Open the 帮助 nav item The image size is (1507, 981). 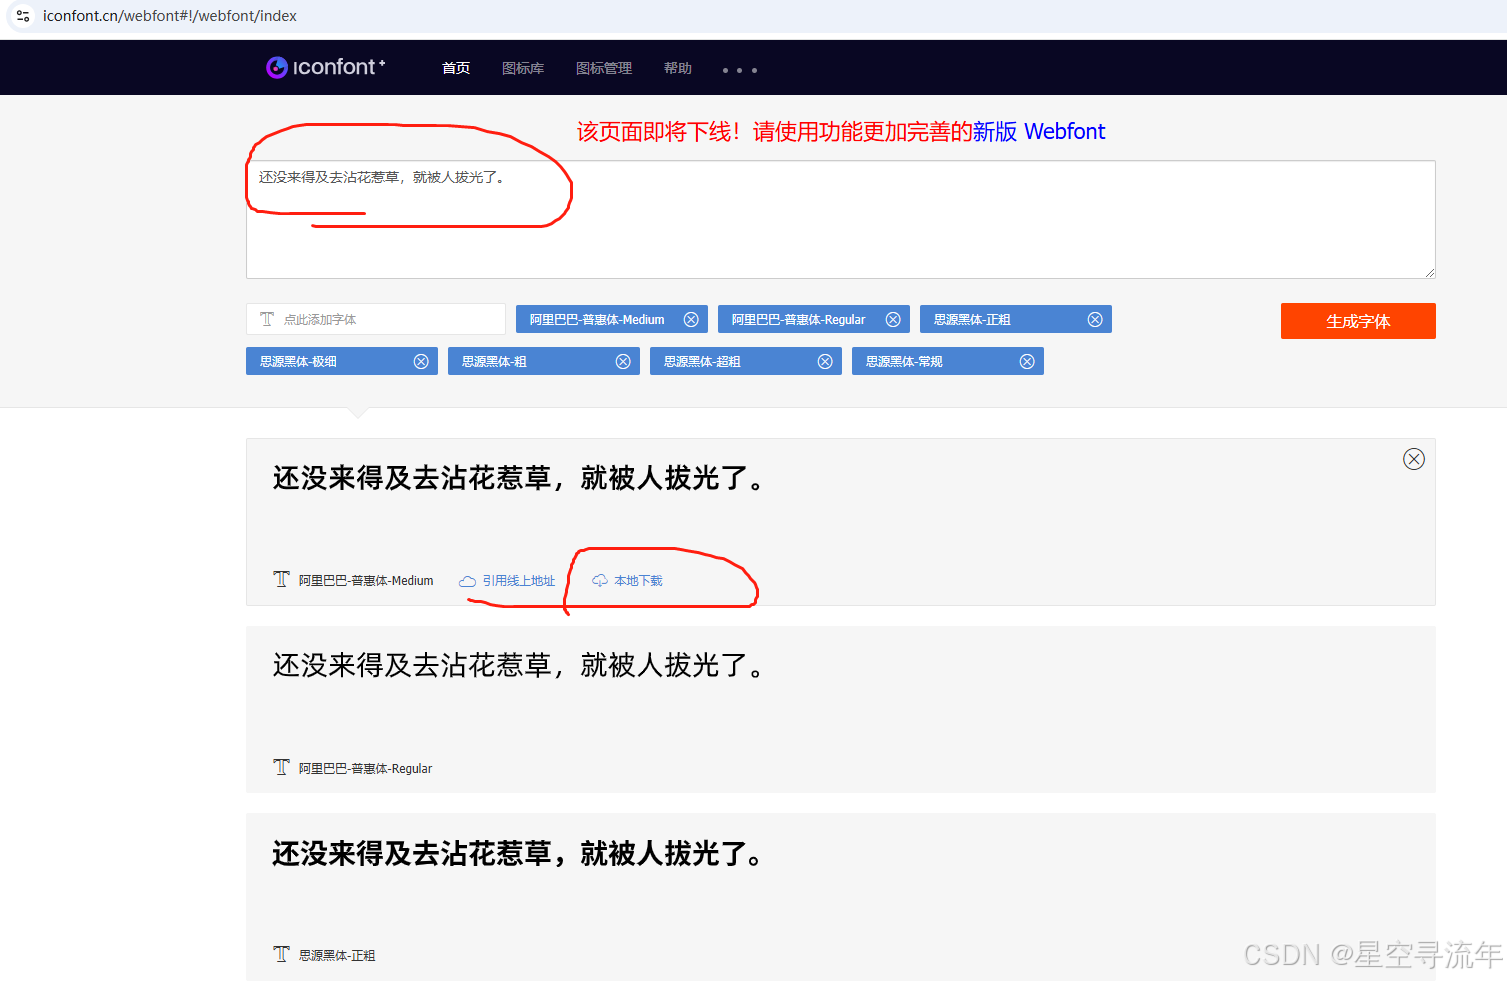pyautogui.click(x=678, y=68)
